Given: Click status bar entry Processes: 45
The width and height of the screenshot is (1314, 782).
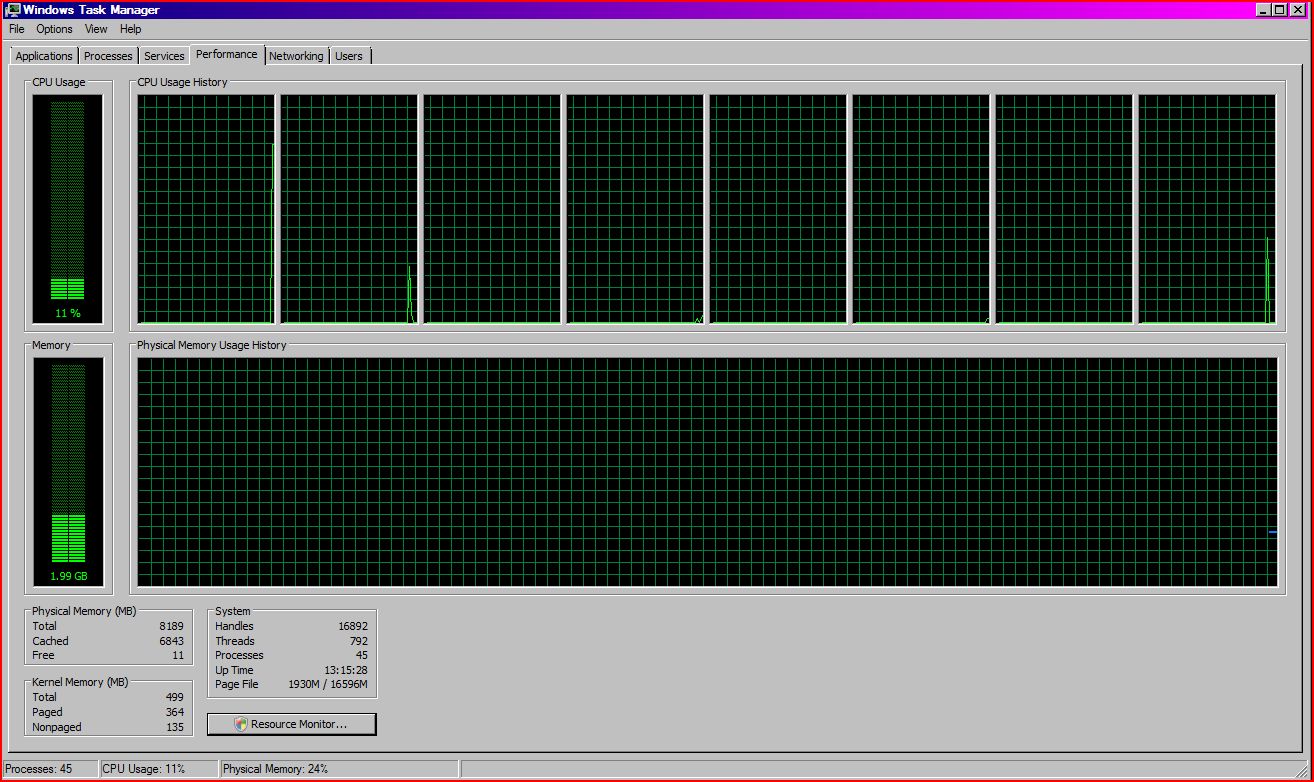Looking at the screenshot, I should (x=50, y=769).
